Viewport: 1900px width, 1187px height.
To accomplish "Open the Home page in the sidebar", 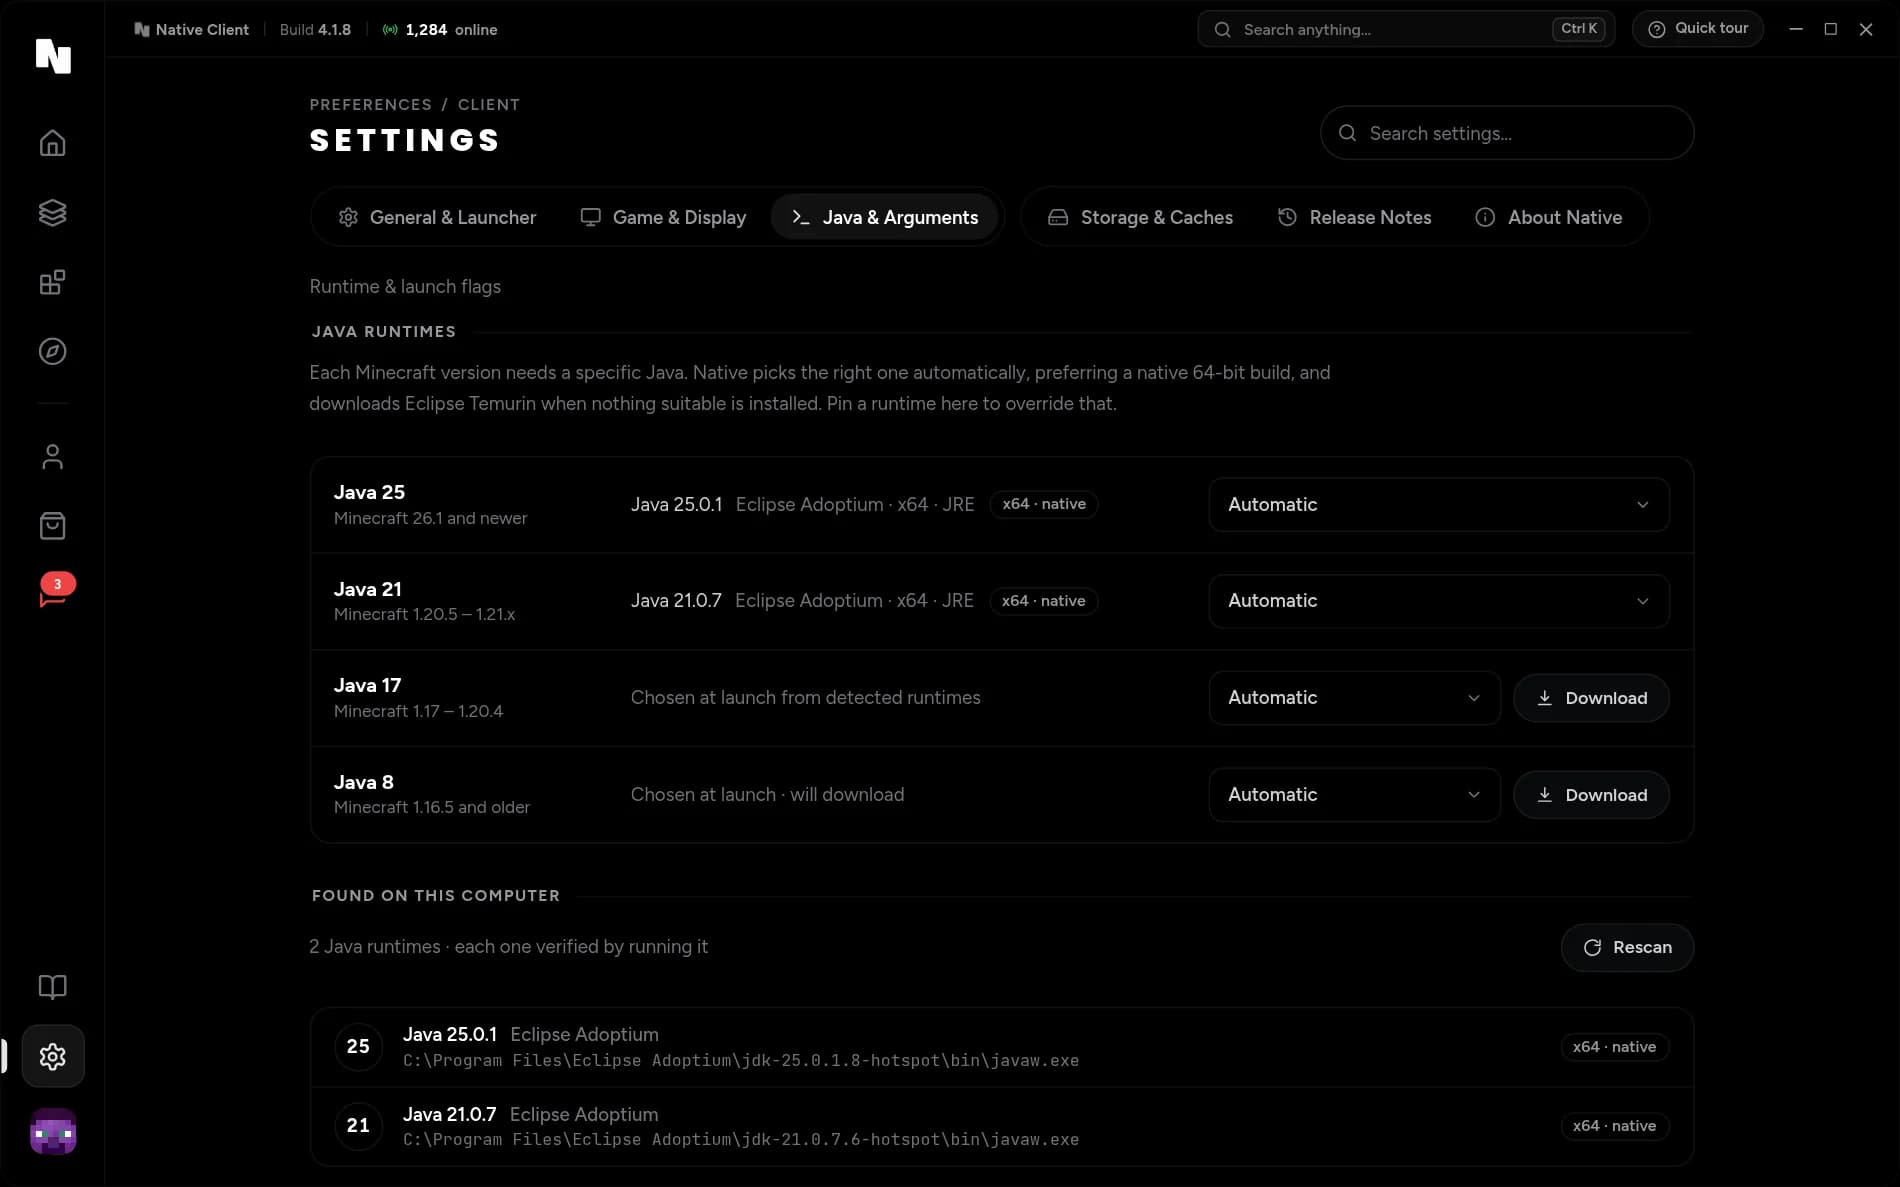I will [x=52, y=143].
